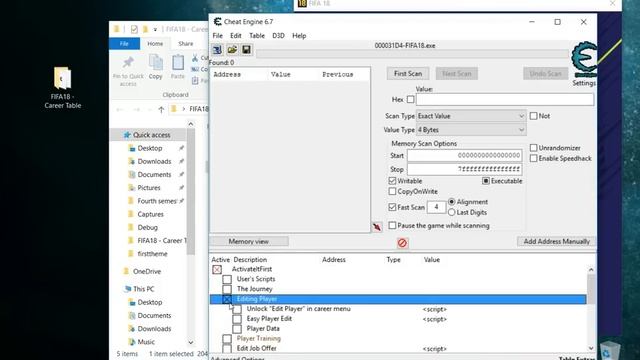This screenshot has width=640, height=360.
Task: Enable the Speedhack checkbox
Action: [533, 158]
